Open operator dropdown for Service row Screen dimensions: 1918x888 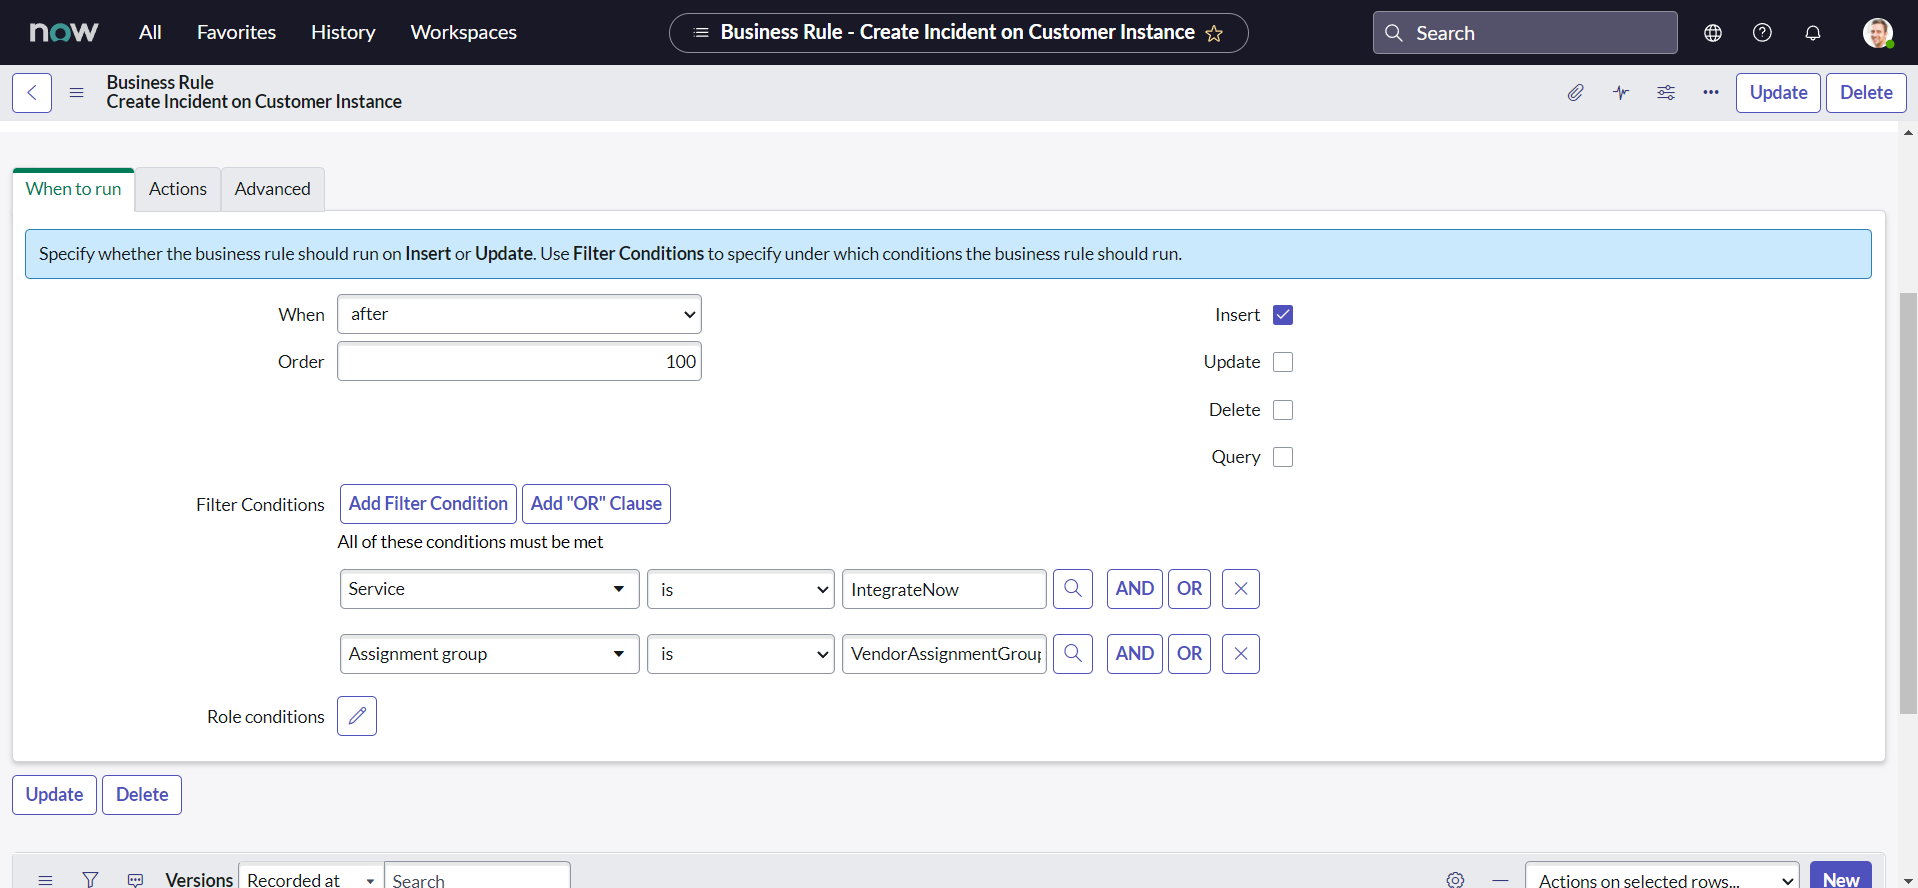tap(741, 589)
